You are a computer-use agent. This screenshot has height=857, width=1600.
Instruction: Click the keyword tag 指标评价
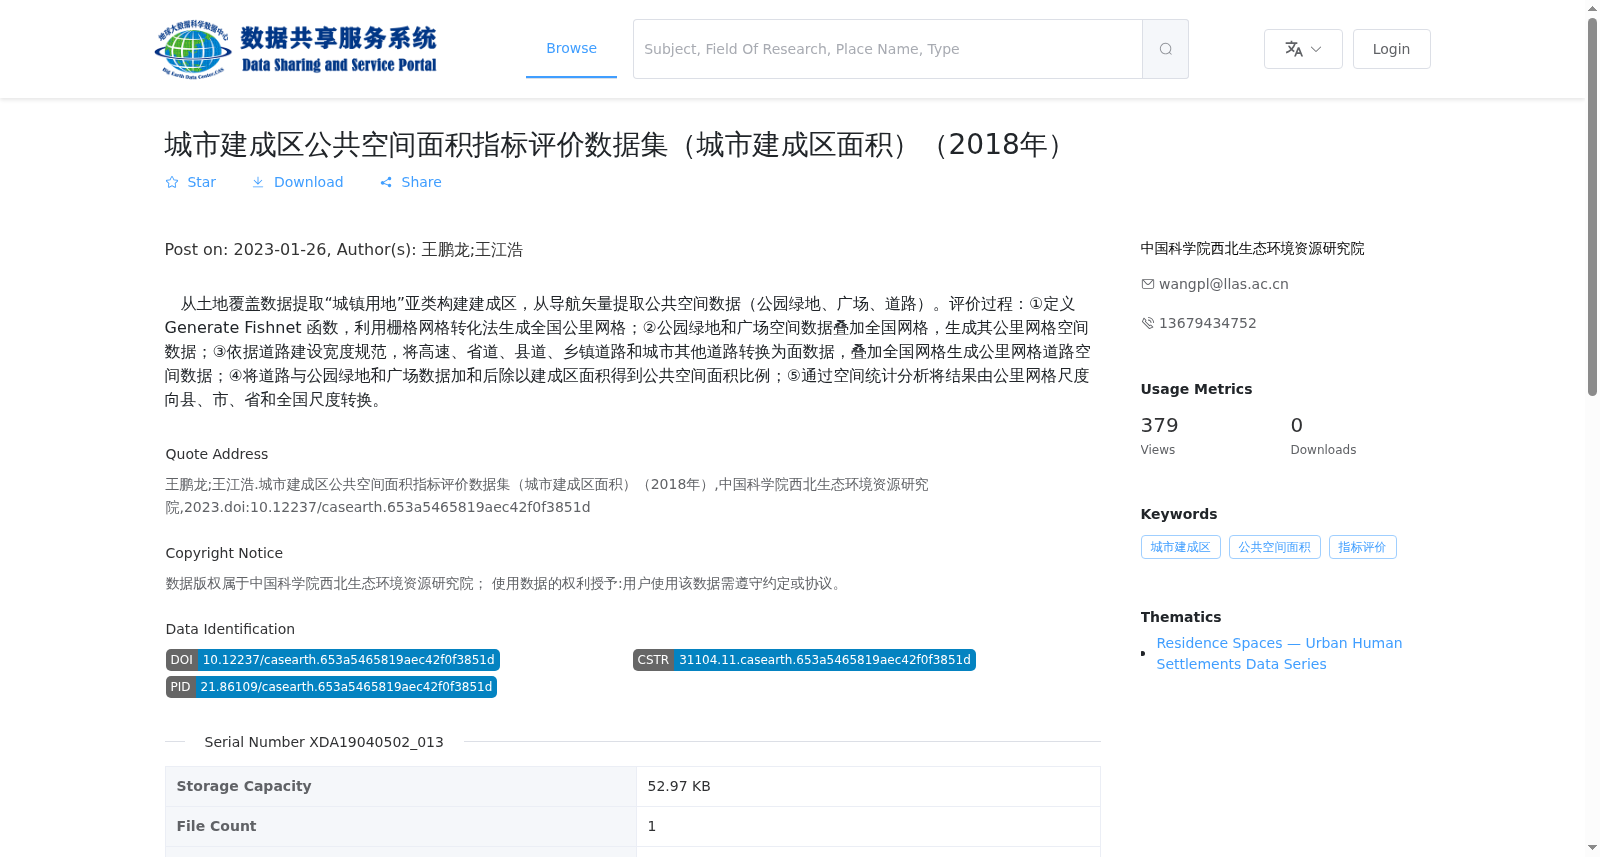1362,547
